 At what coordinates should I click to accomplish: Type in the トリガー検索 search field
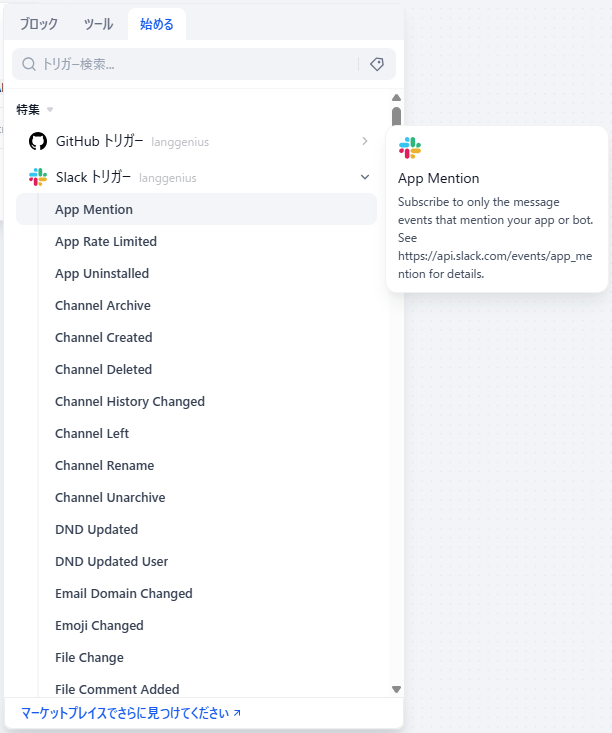point(195,64)
